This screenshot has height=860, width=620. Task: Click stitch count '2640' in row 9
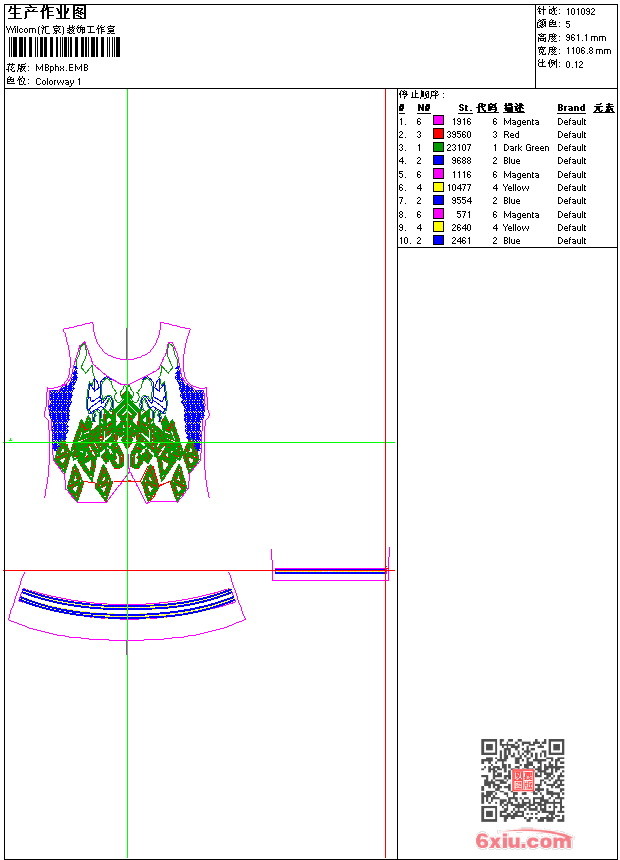461,228
